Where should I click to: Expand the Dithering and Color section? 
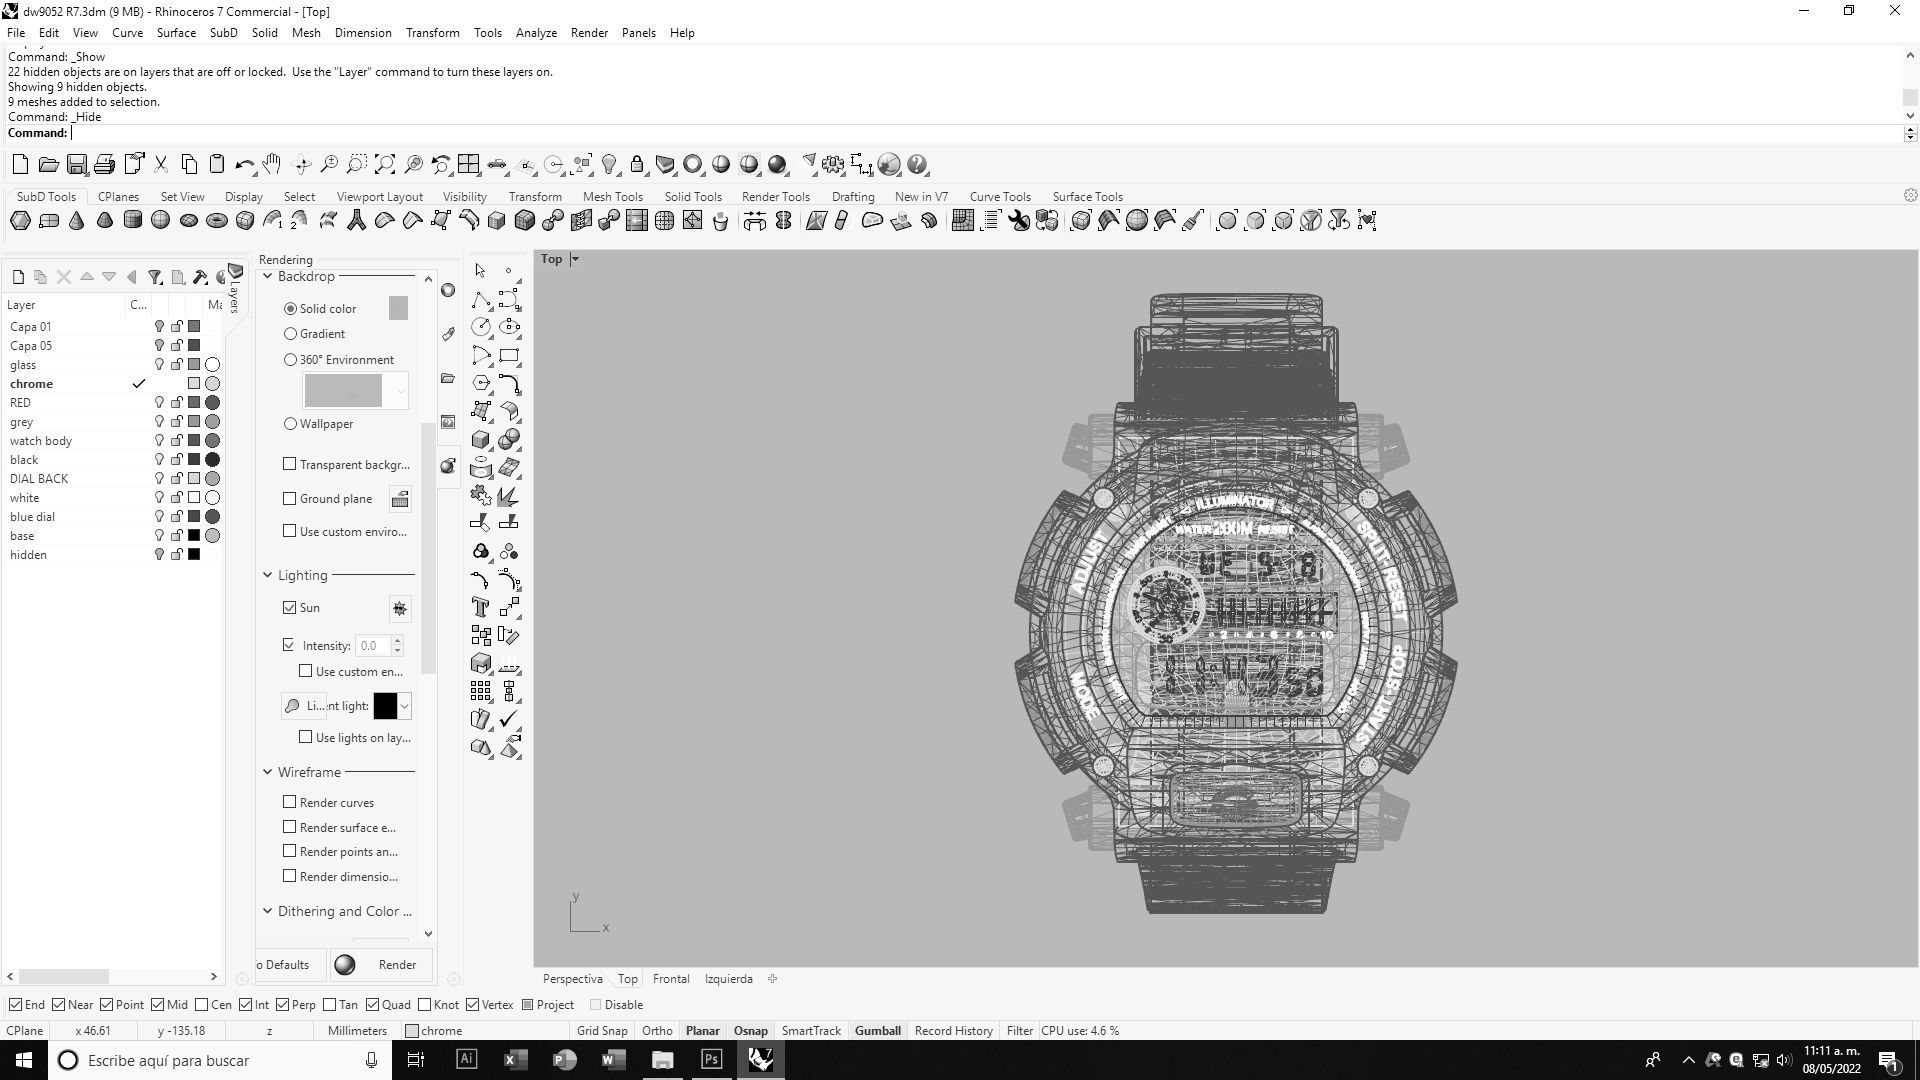[x=268, y=911]
